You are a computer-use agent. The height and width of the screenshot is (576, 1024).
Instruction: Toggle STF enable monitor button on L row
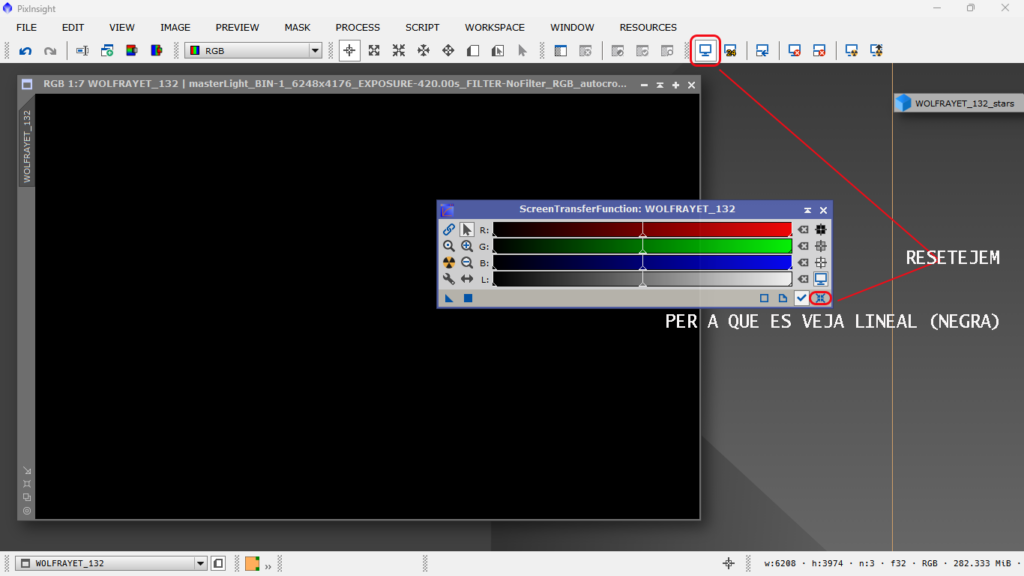821,279
